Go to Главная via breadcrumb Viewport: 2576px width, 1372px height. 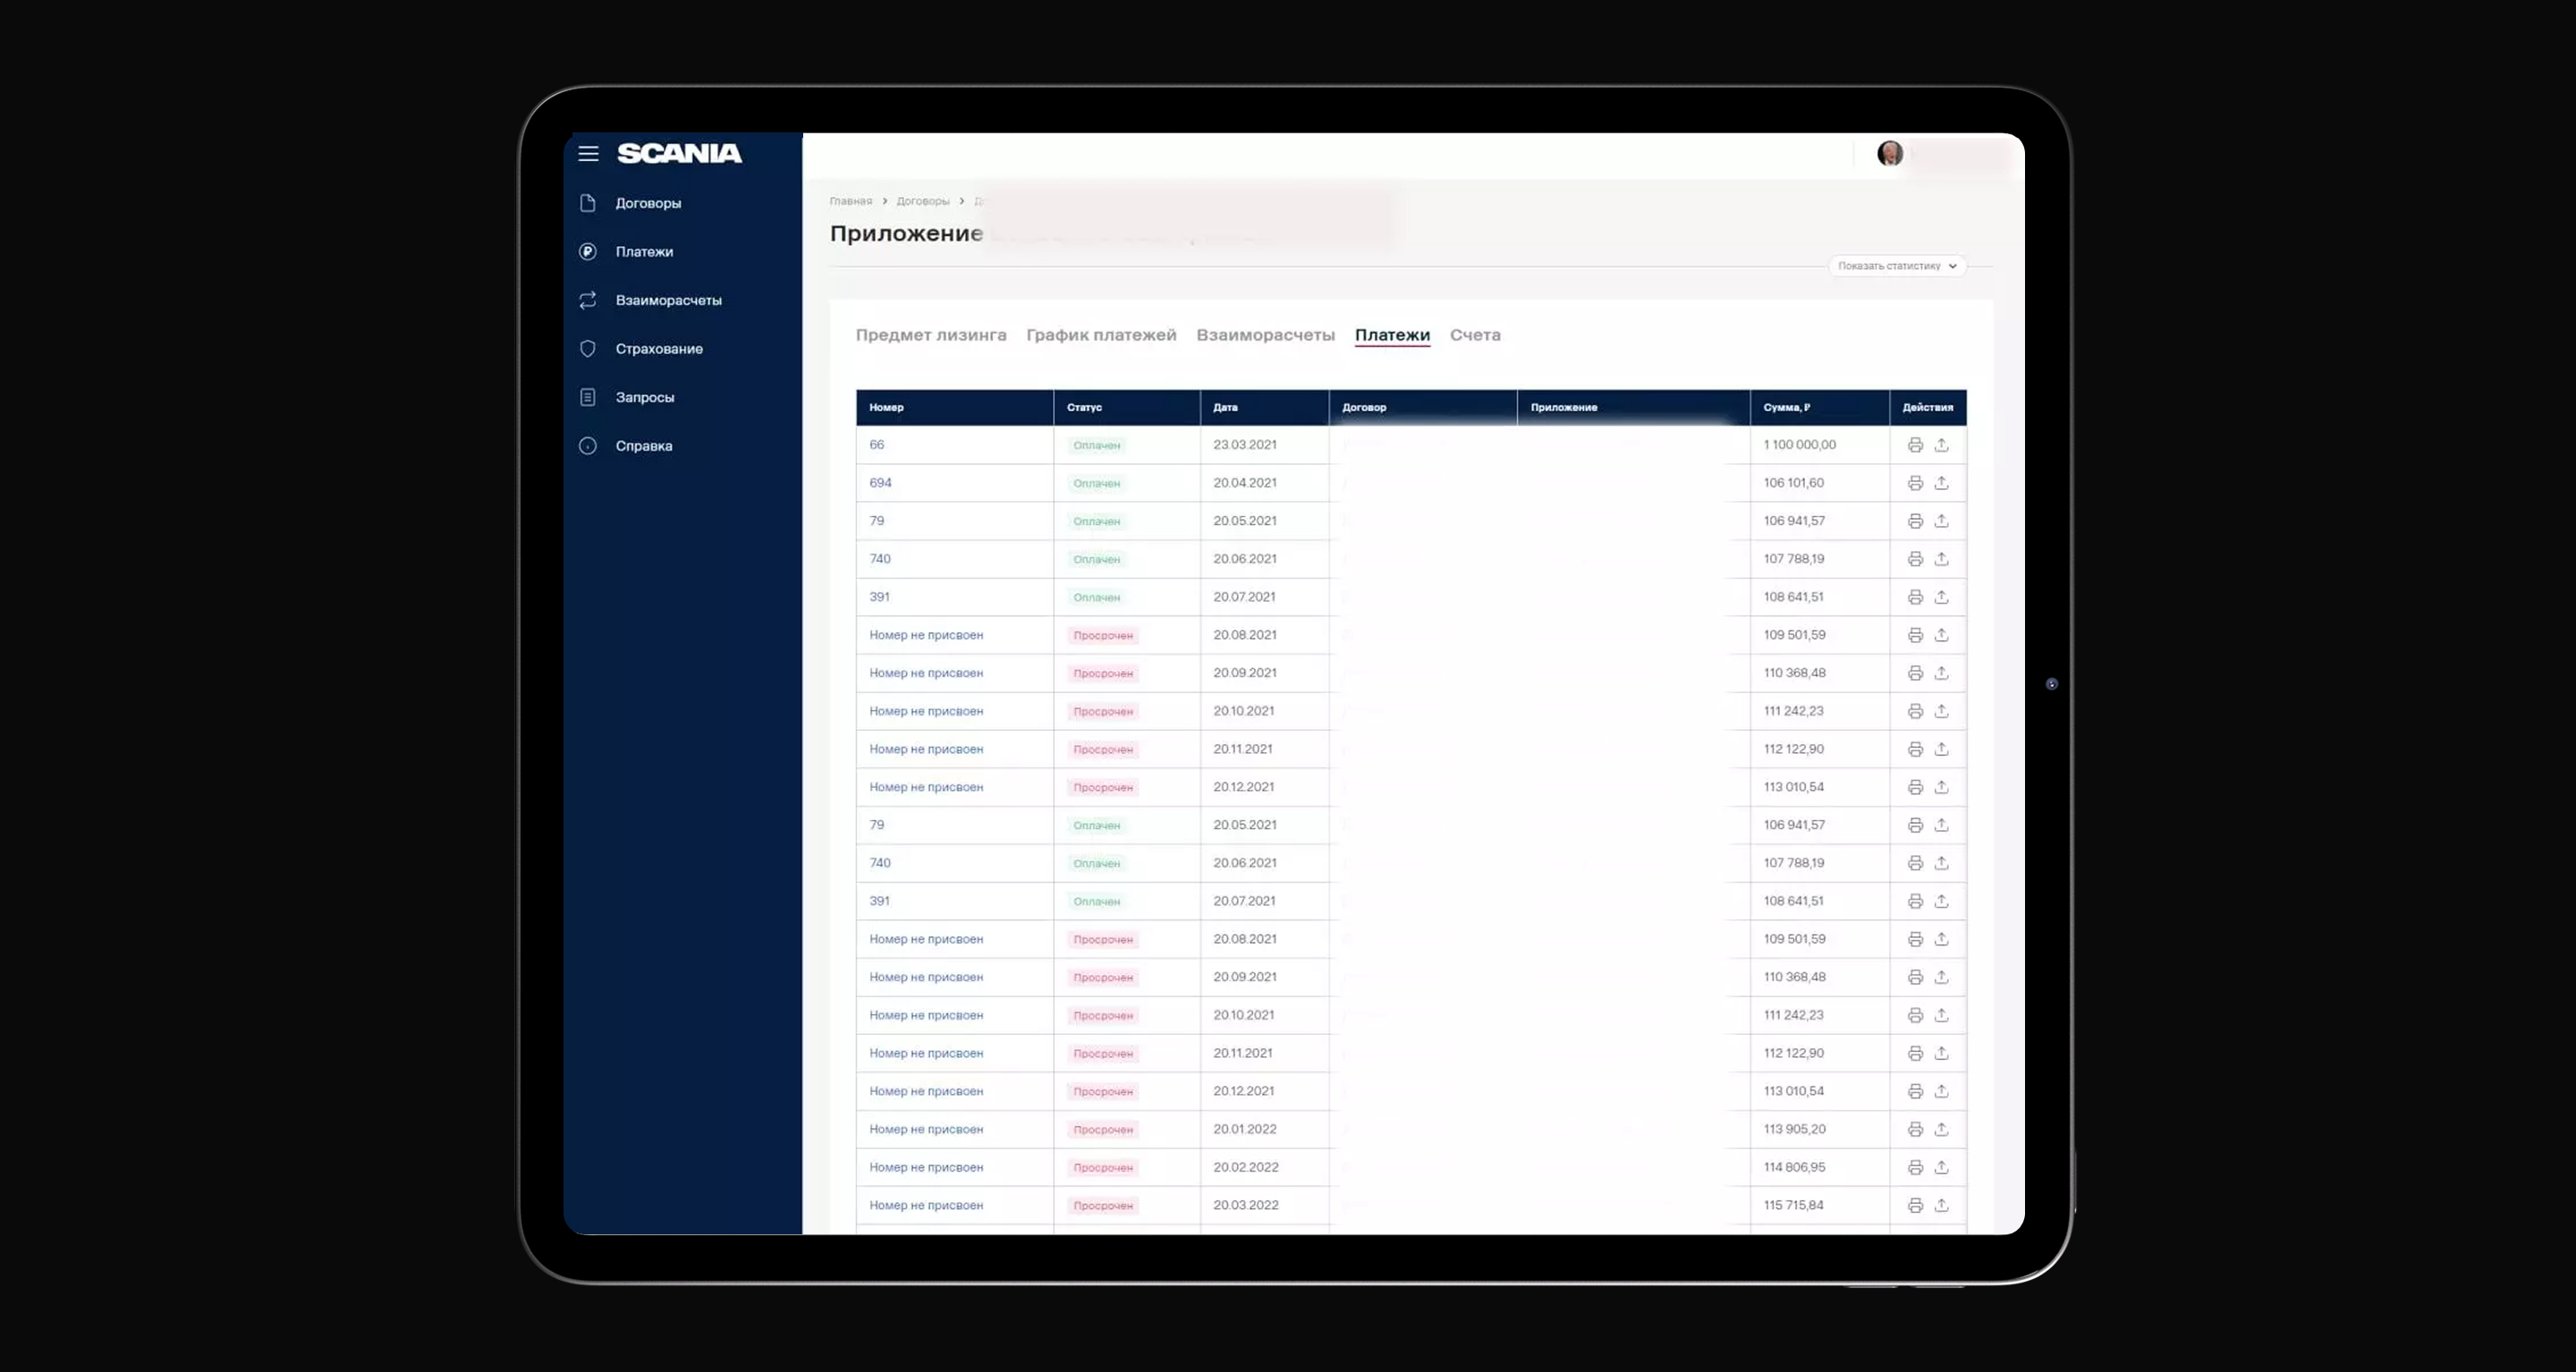point(850,201)
